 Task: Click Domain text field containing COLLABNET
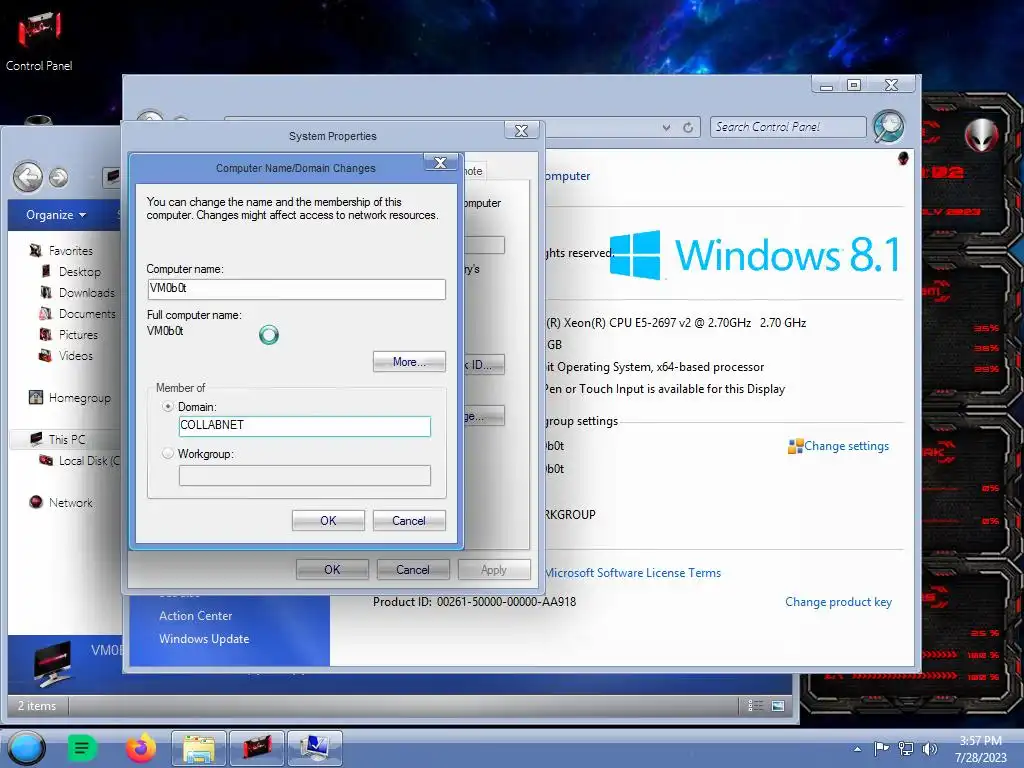click(x=304, y=425)
